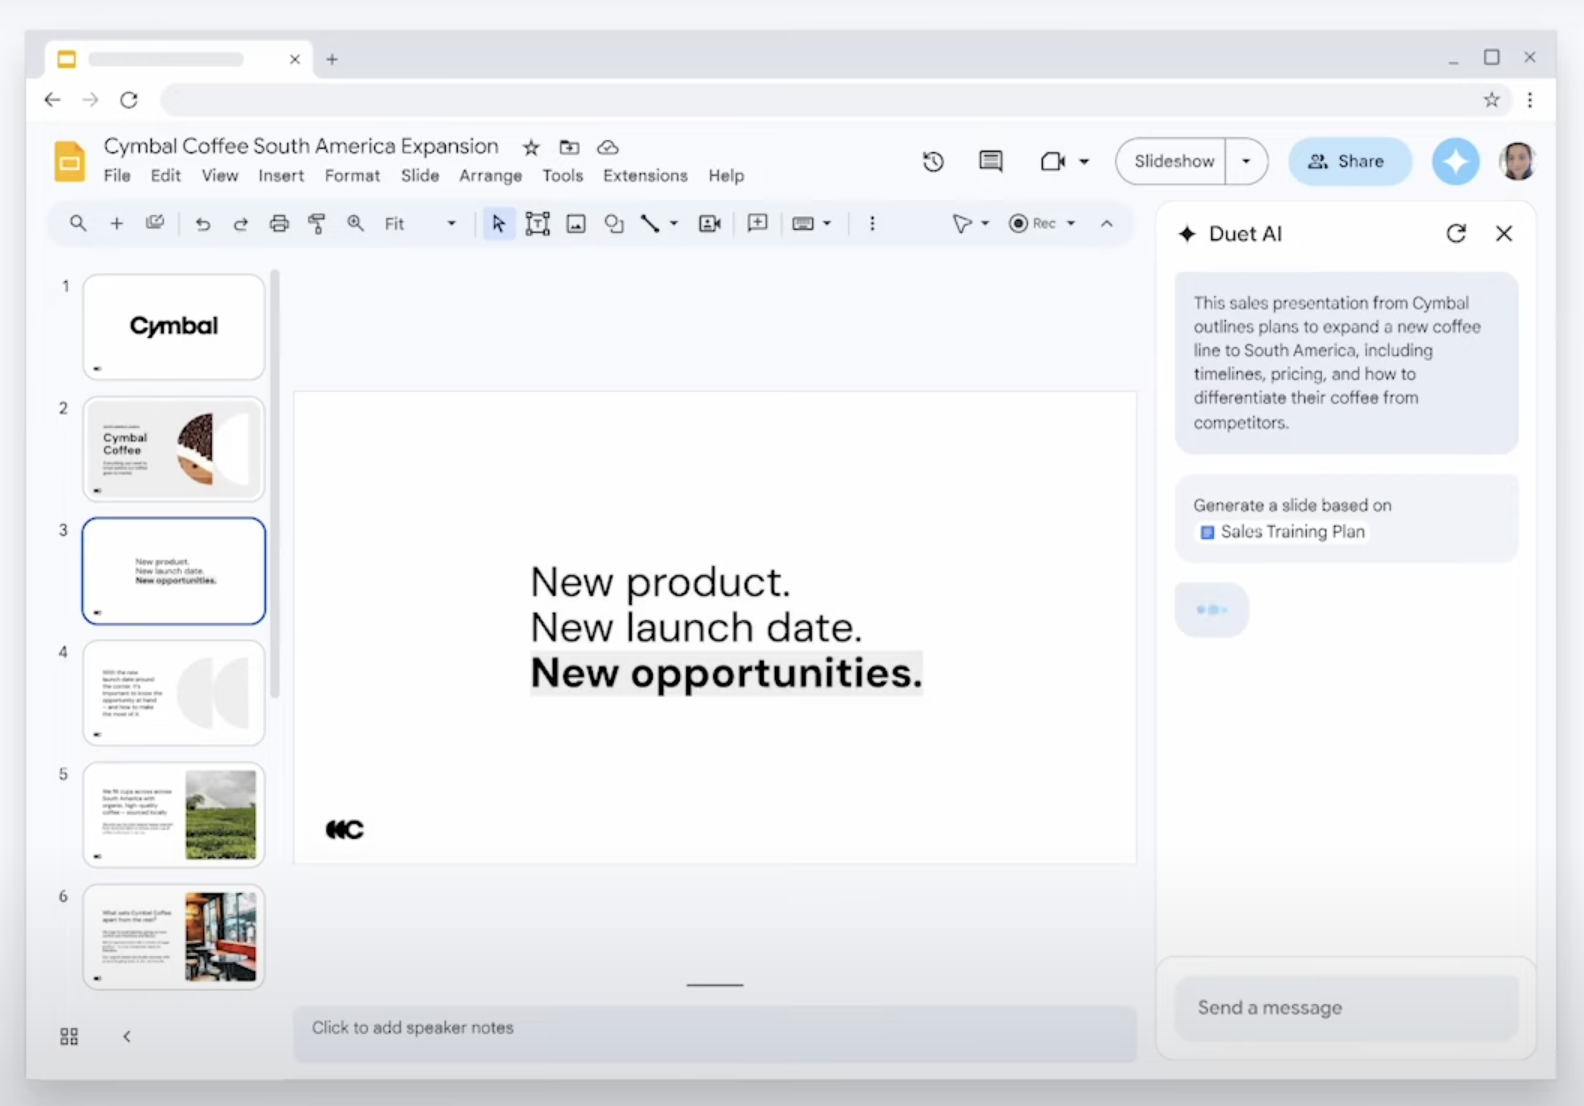Screen dimensions: 1584x1106
Task: Click the video camera meeting icon
Action: (1052, 161)
